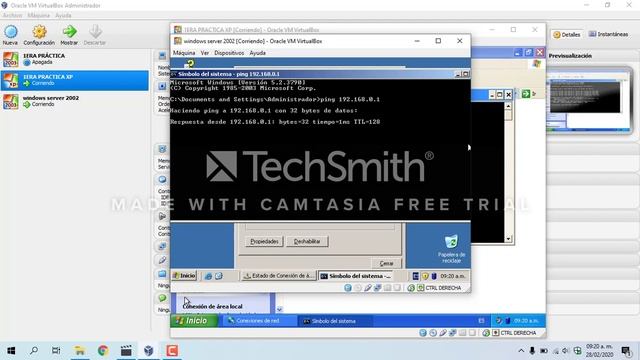The image size is (640, 360).
Task: Open Papelera de reciclaje desktop icon
Action: click(x=451, y=249)
